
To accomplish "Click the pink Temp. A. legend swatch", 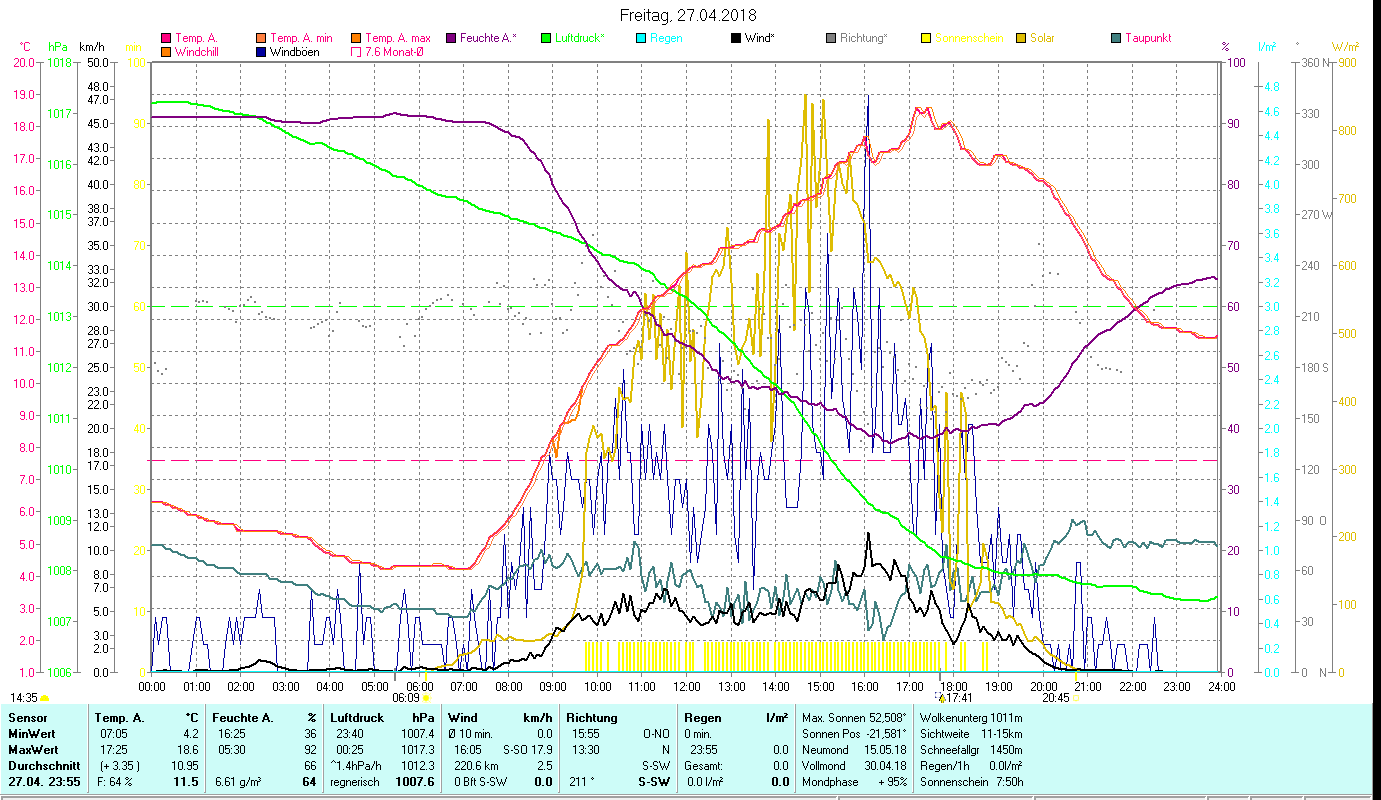I will click(x=166, y=38).
